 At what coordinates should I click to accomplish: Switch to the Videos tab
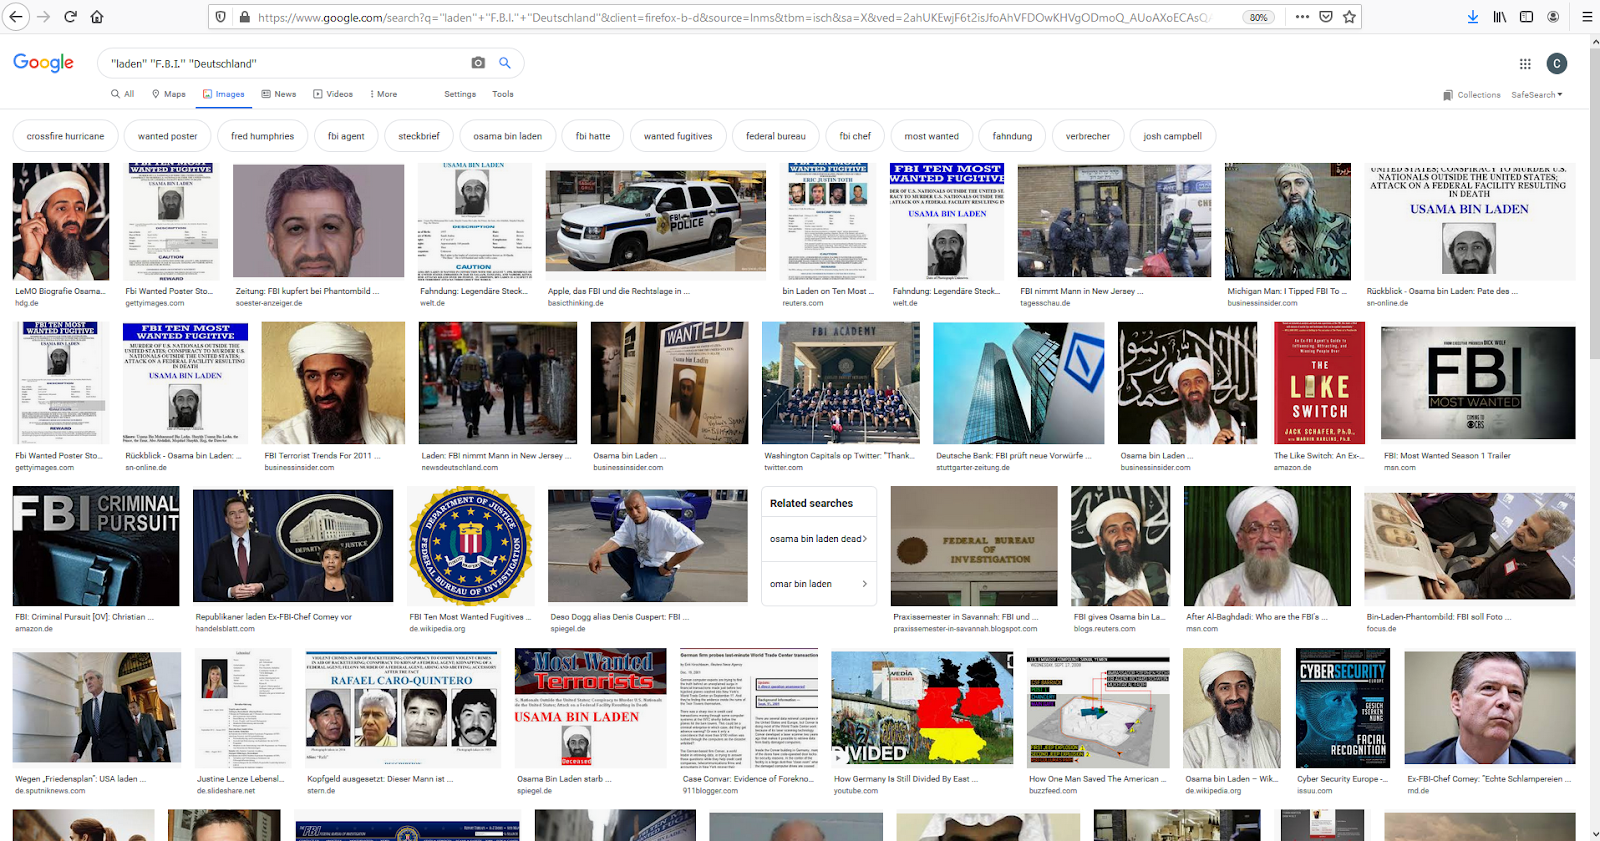[x=333, y=94]
